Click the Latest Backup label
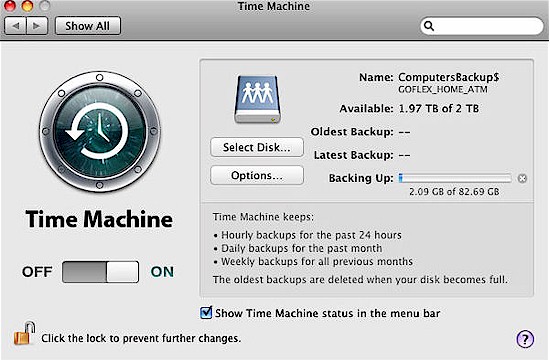 pos(354,155)
